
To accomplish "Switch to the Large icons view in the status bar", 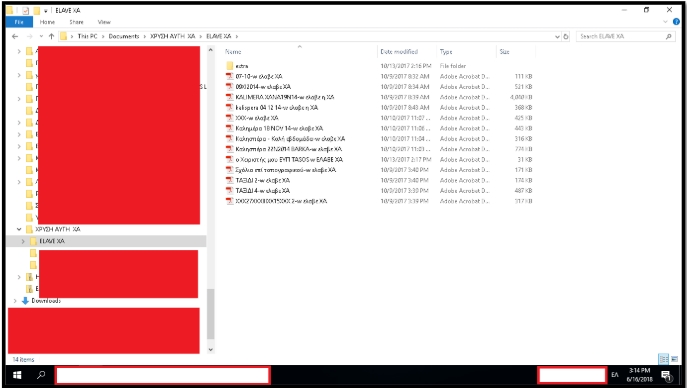I will point(674,359).
